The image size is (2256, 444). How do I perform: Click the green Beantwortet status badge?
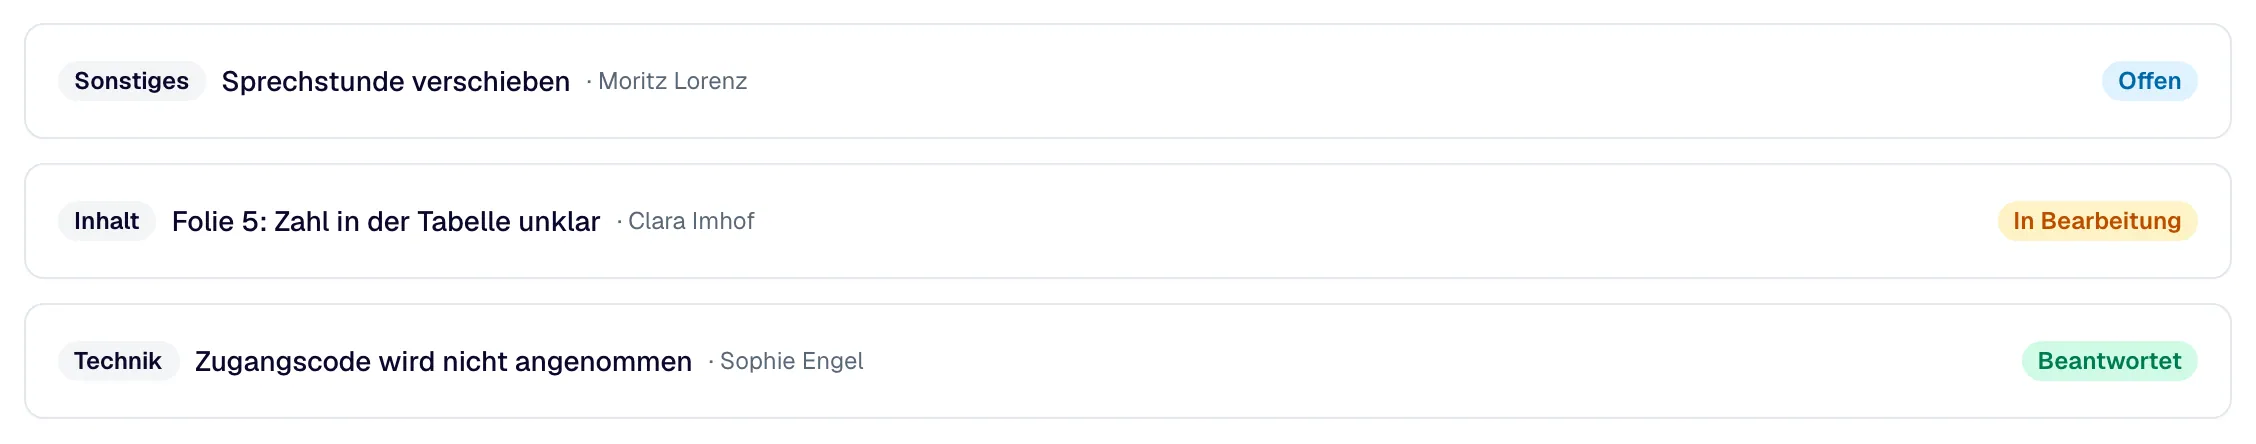pos(2109,361)
